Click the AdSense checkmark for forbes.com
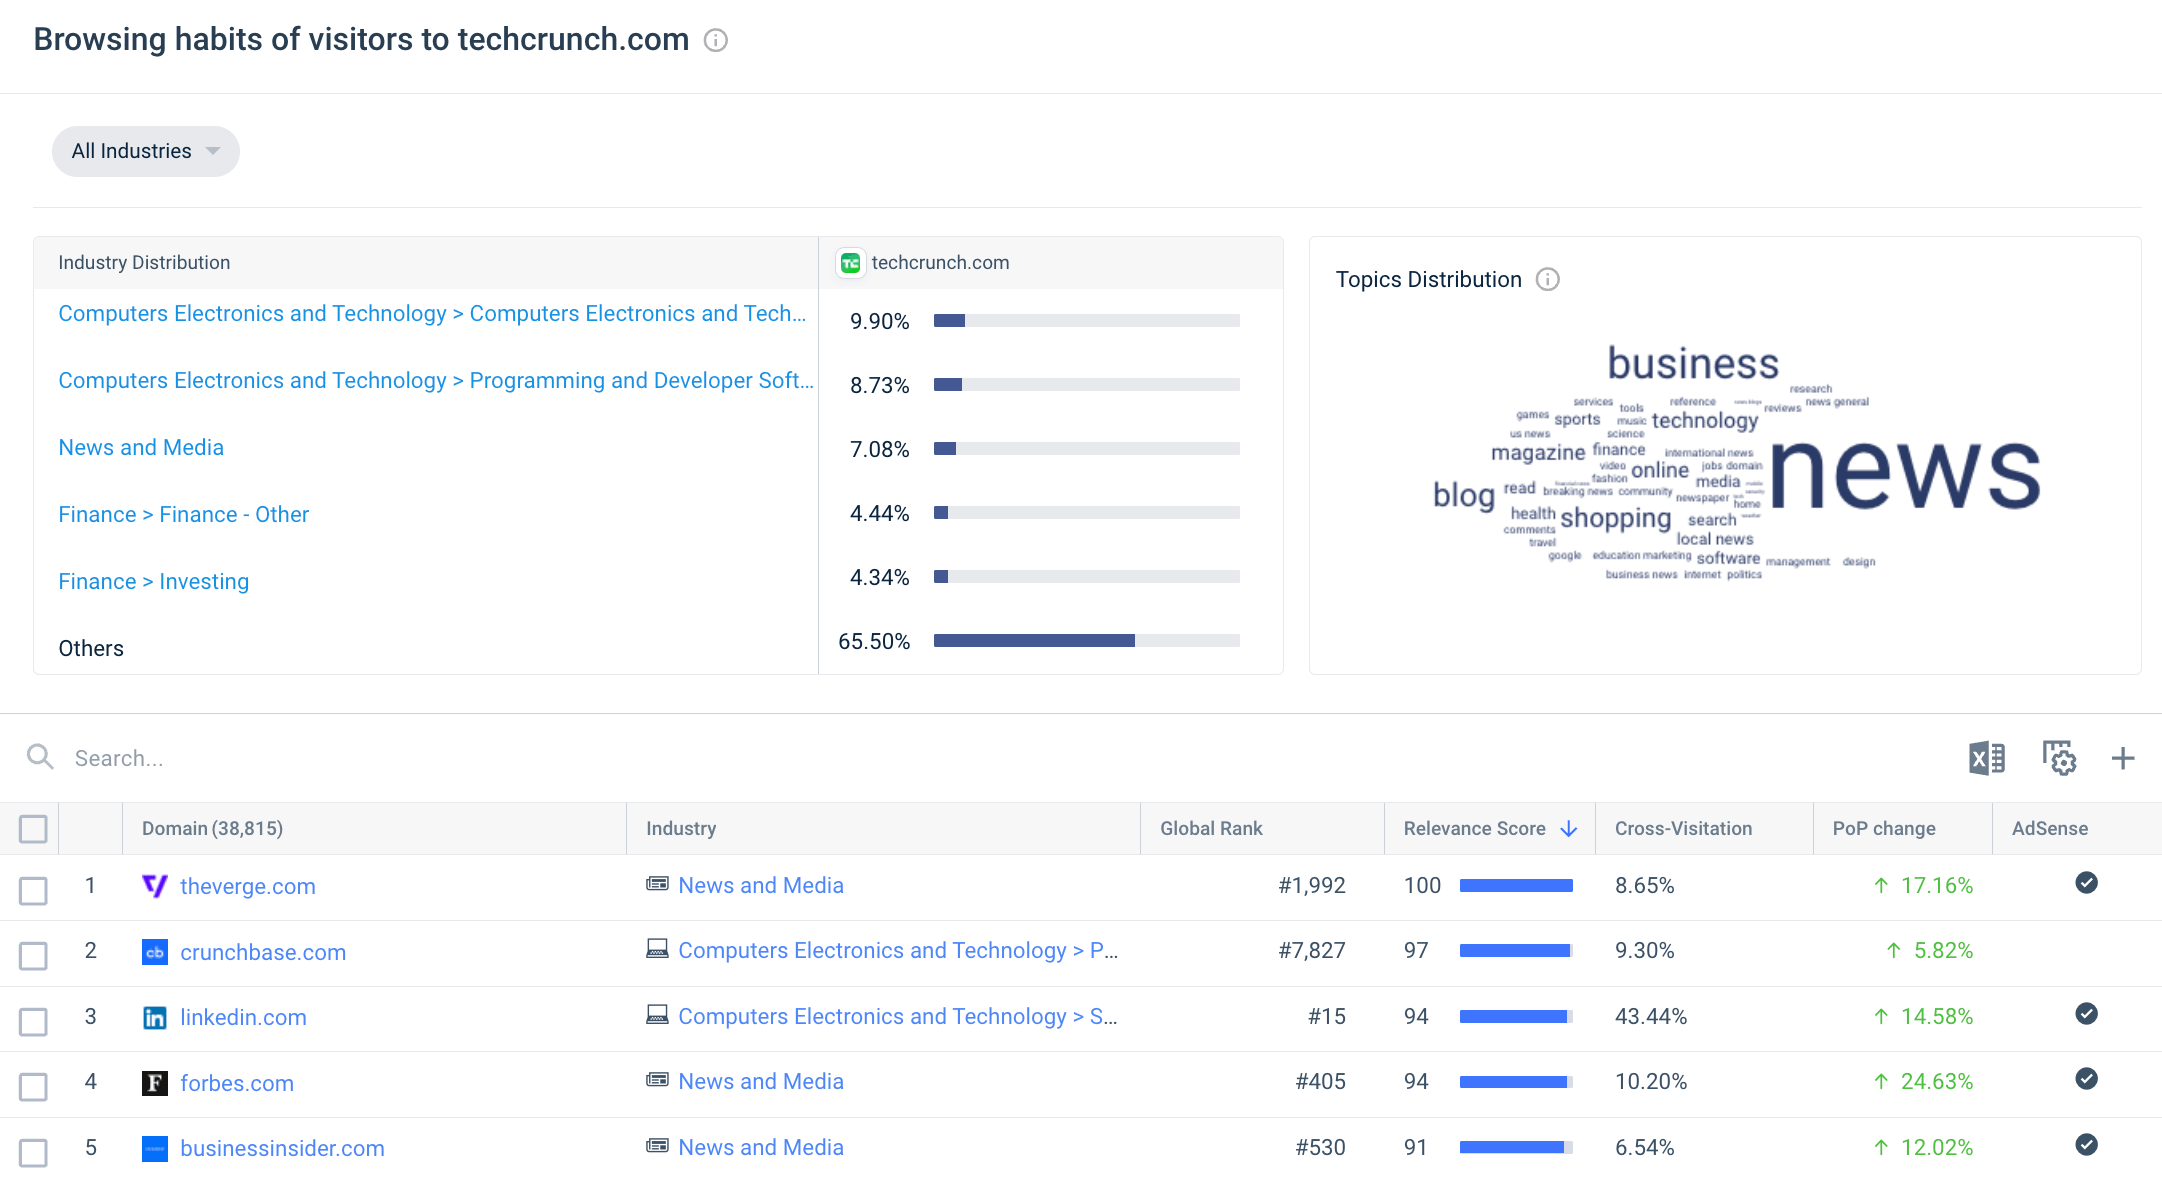The image size is (2162, 1178). pos(2086,1078)
